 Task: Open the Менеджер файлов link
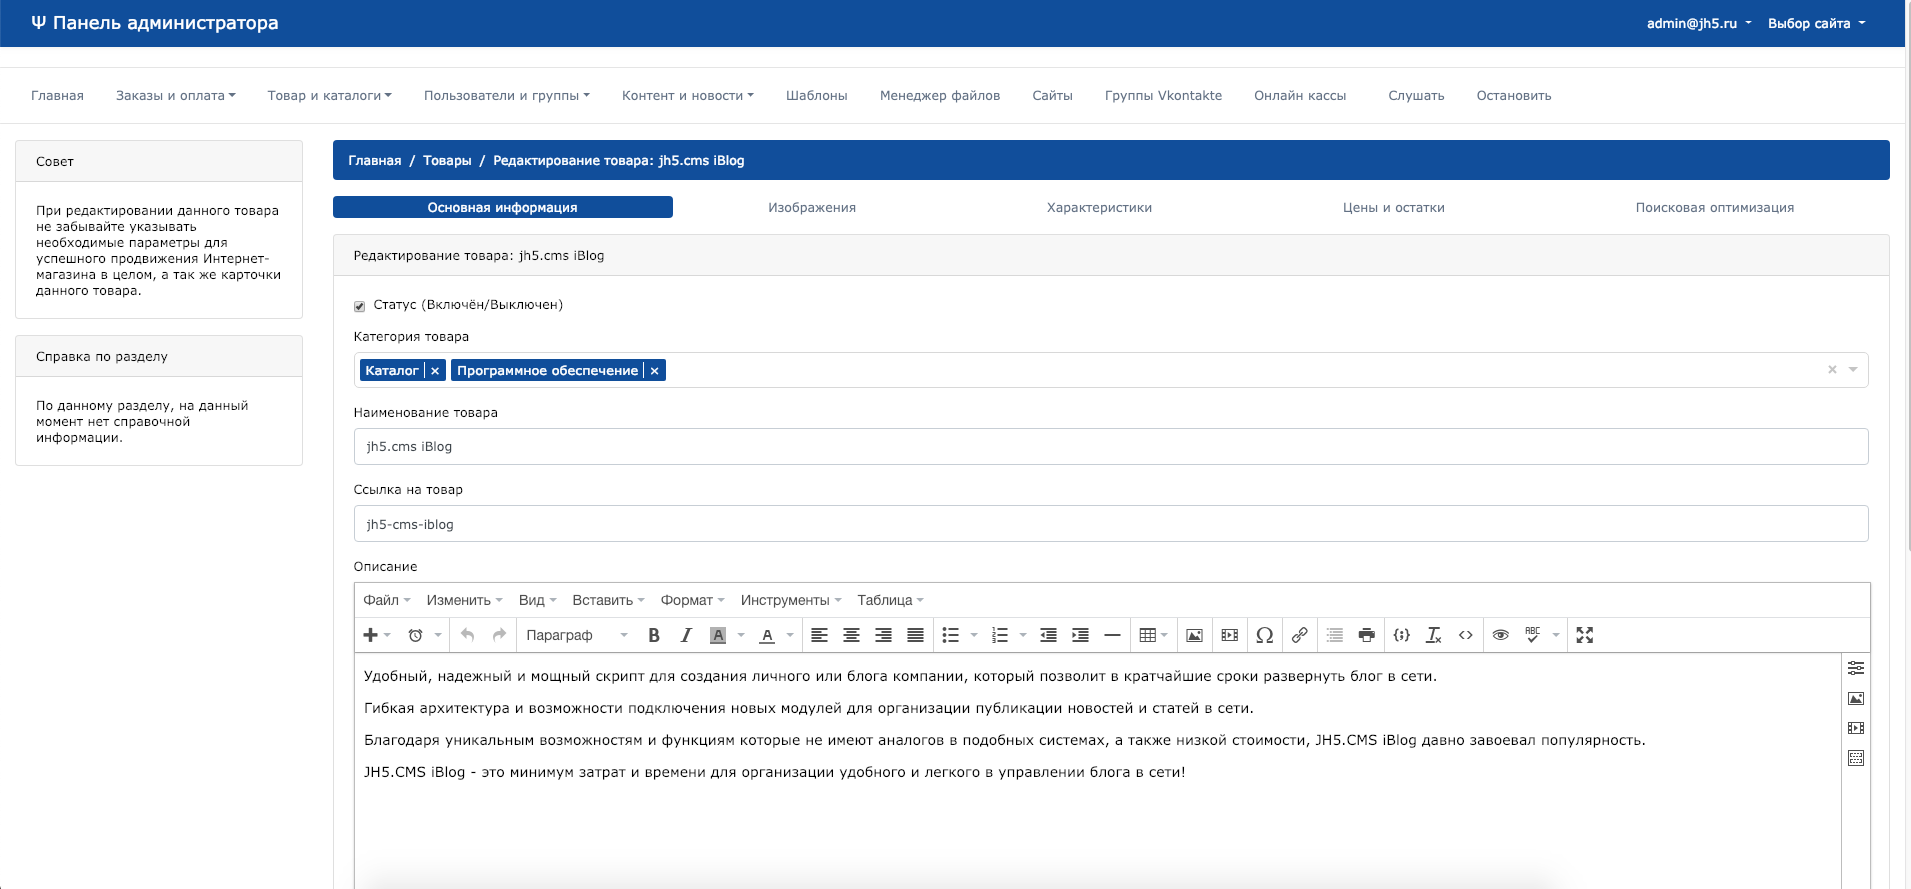[940, 96]
